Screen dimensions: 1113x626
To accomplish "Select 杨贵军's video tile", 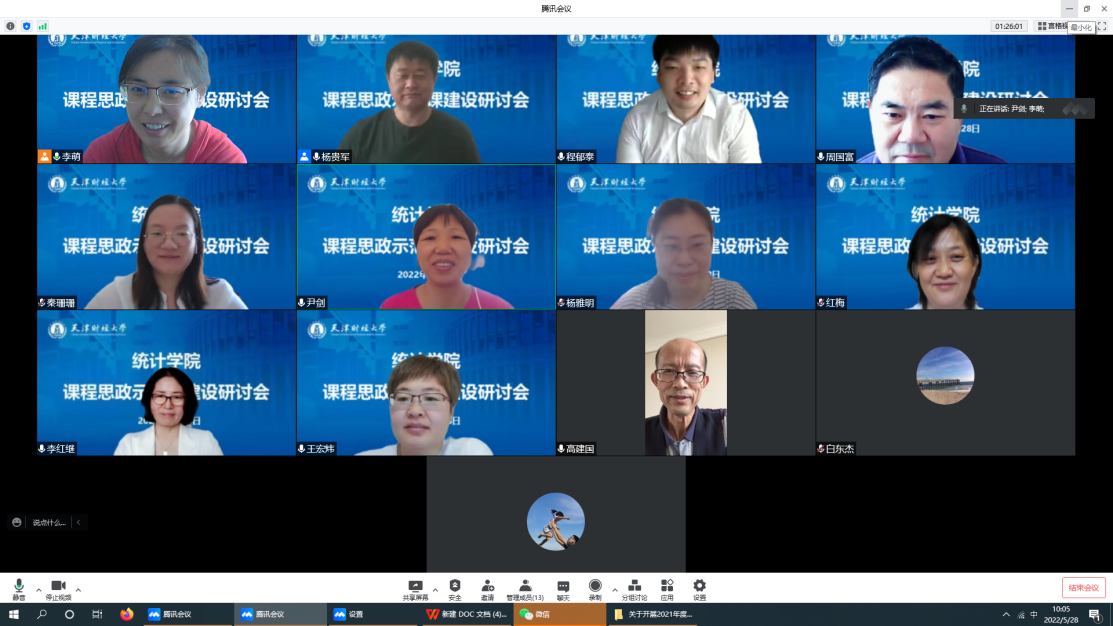I will [426, 99].
